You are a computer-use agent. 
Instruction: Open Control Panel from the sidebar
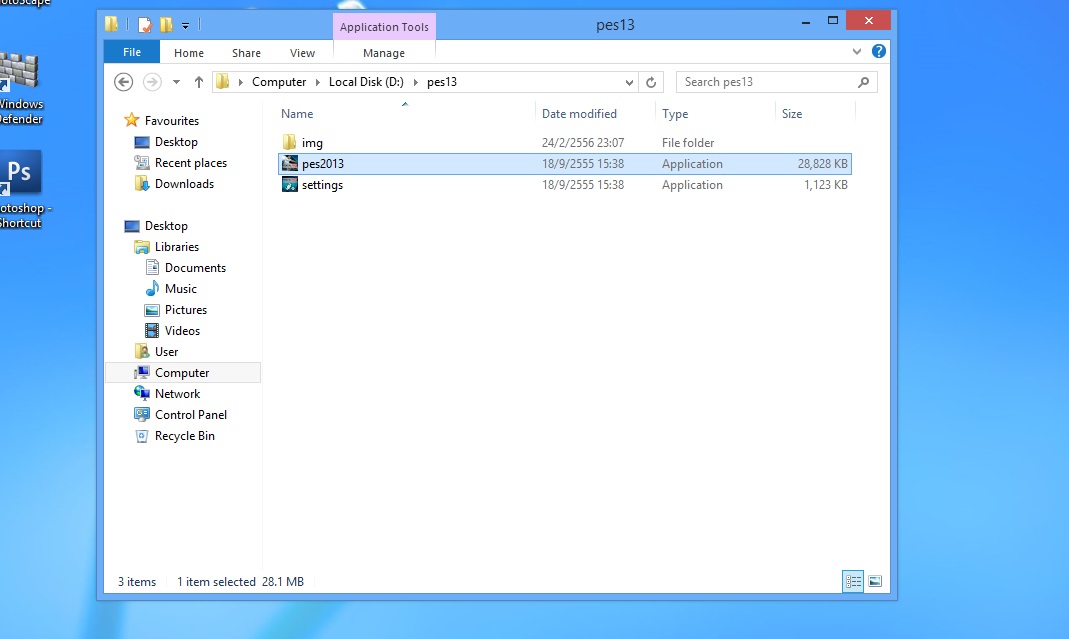pyautogui.click(x=191, y=415)
